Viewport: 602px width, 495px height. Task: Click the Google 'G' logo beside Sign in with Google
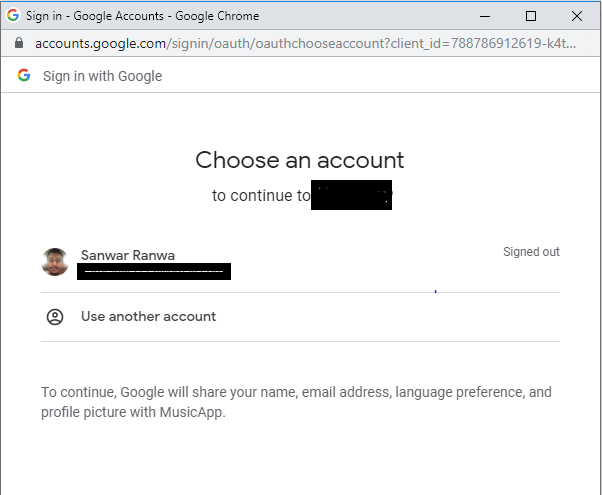24,76
